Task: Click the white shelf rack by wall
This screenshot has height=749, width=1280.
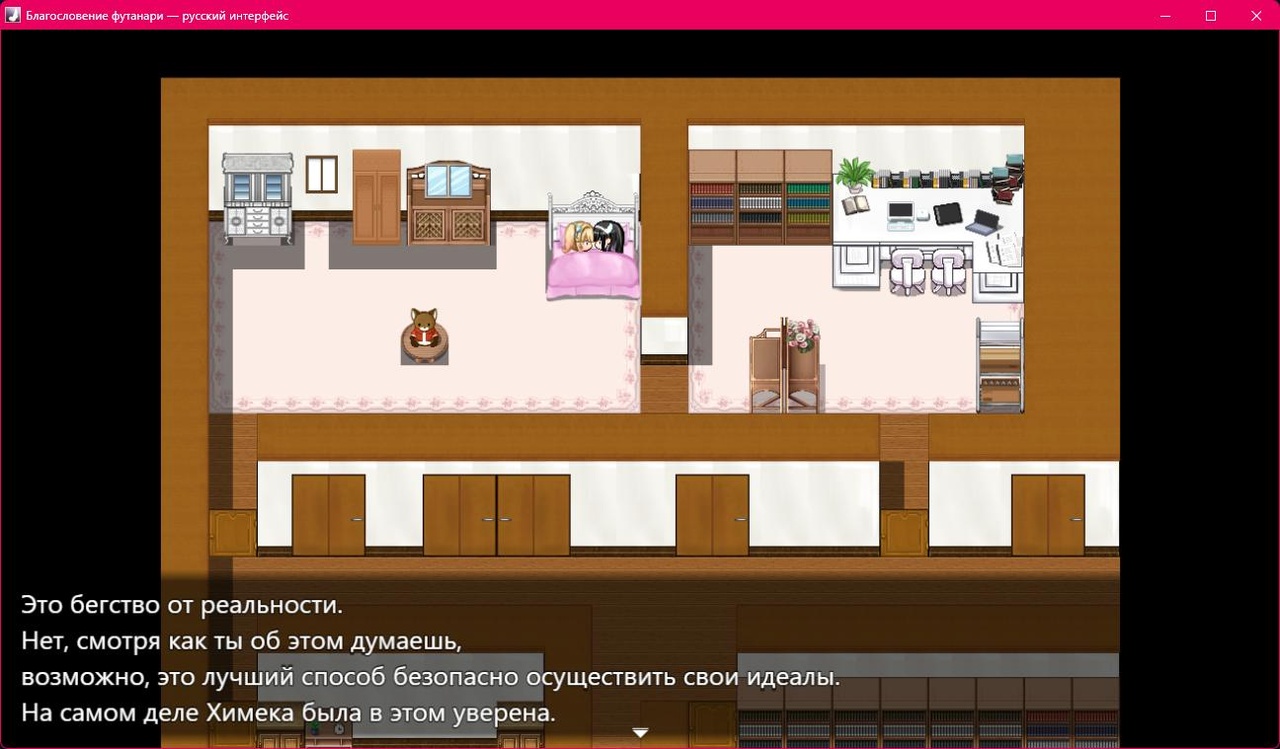Action: point(1000,365)
